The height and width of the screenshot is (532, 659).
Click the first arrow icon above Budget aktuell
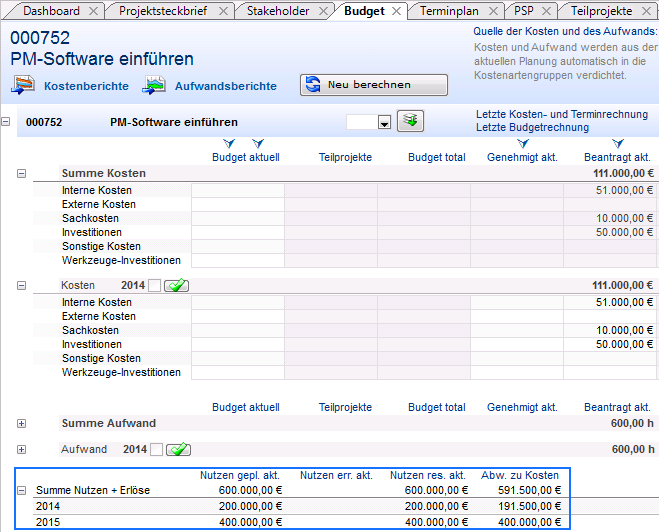coord(229,144)
